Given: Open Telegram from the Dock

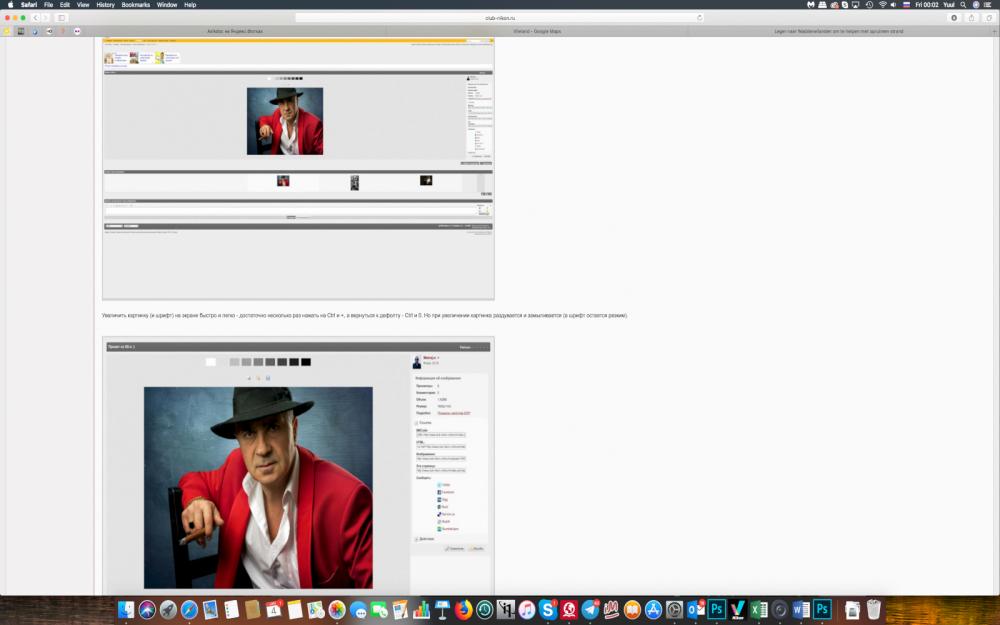Looking at the screenshot, I should 590,610.
